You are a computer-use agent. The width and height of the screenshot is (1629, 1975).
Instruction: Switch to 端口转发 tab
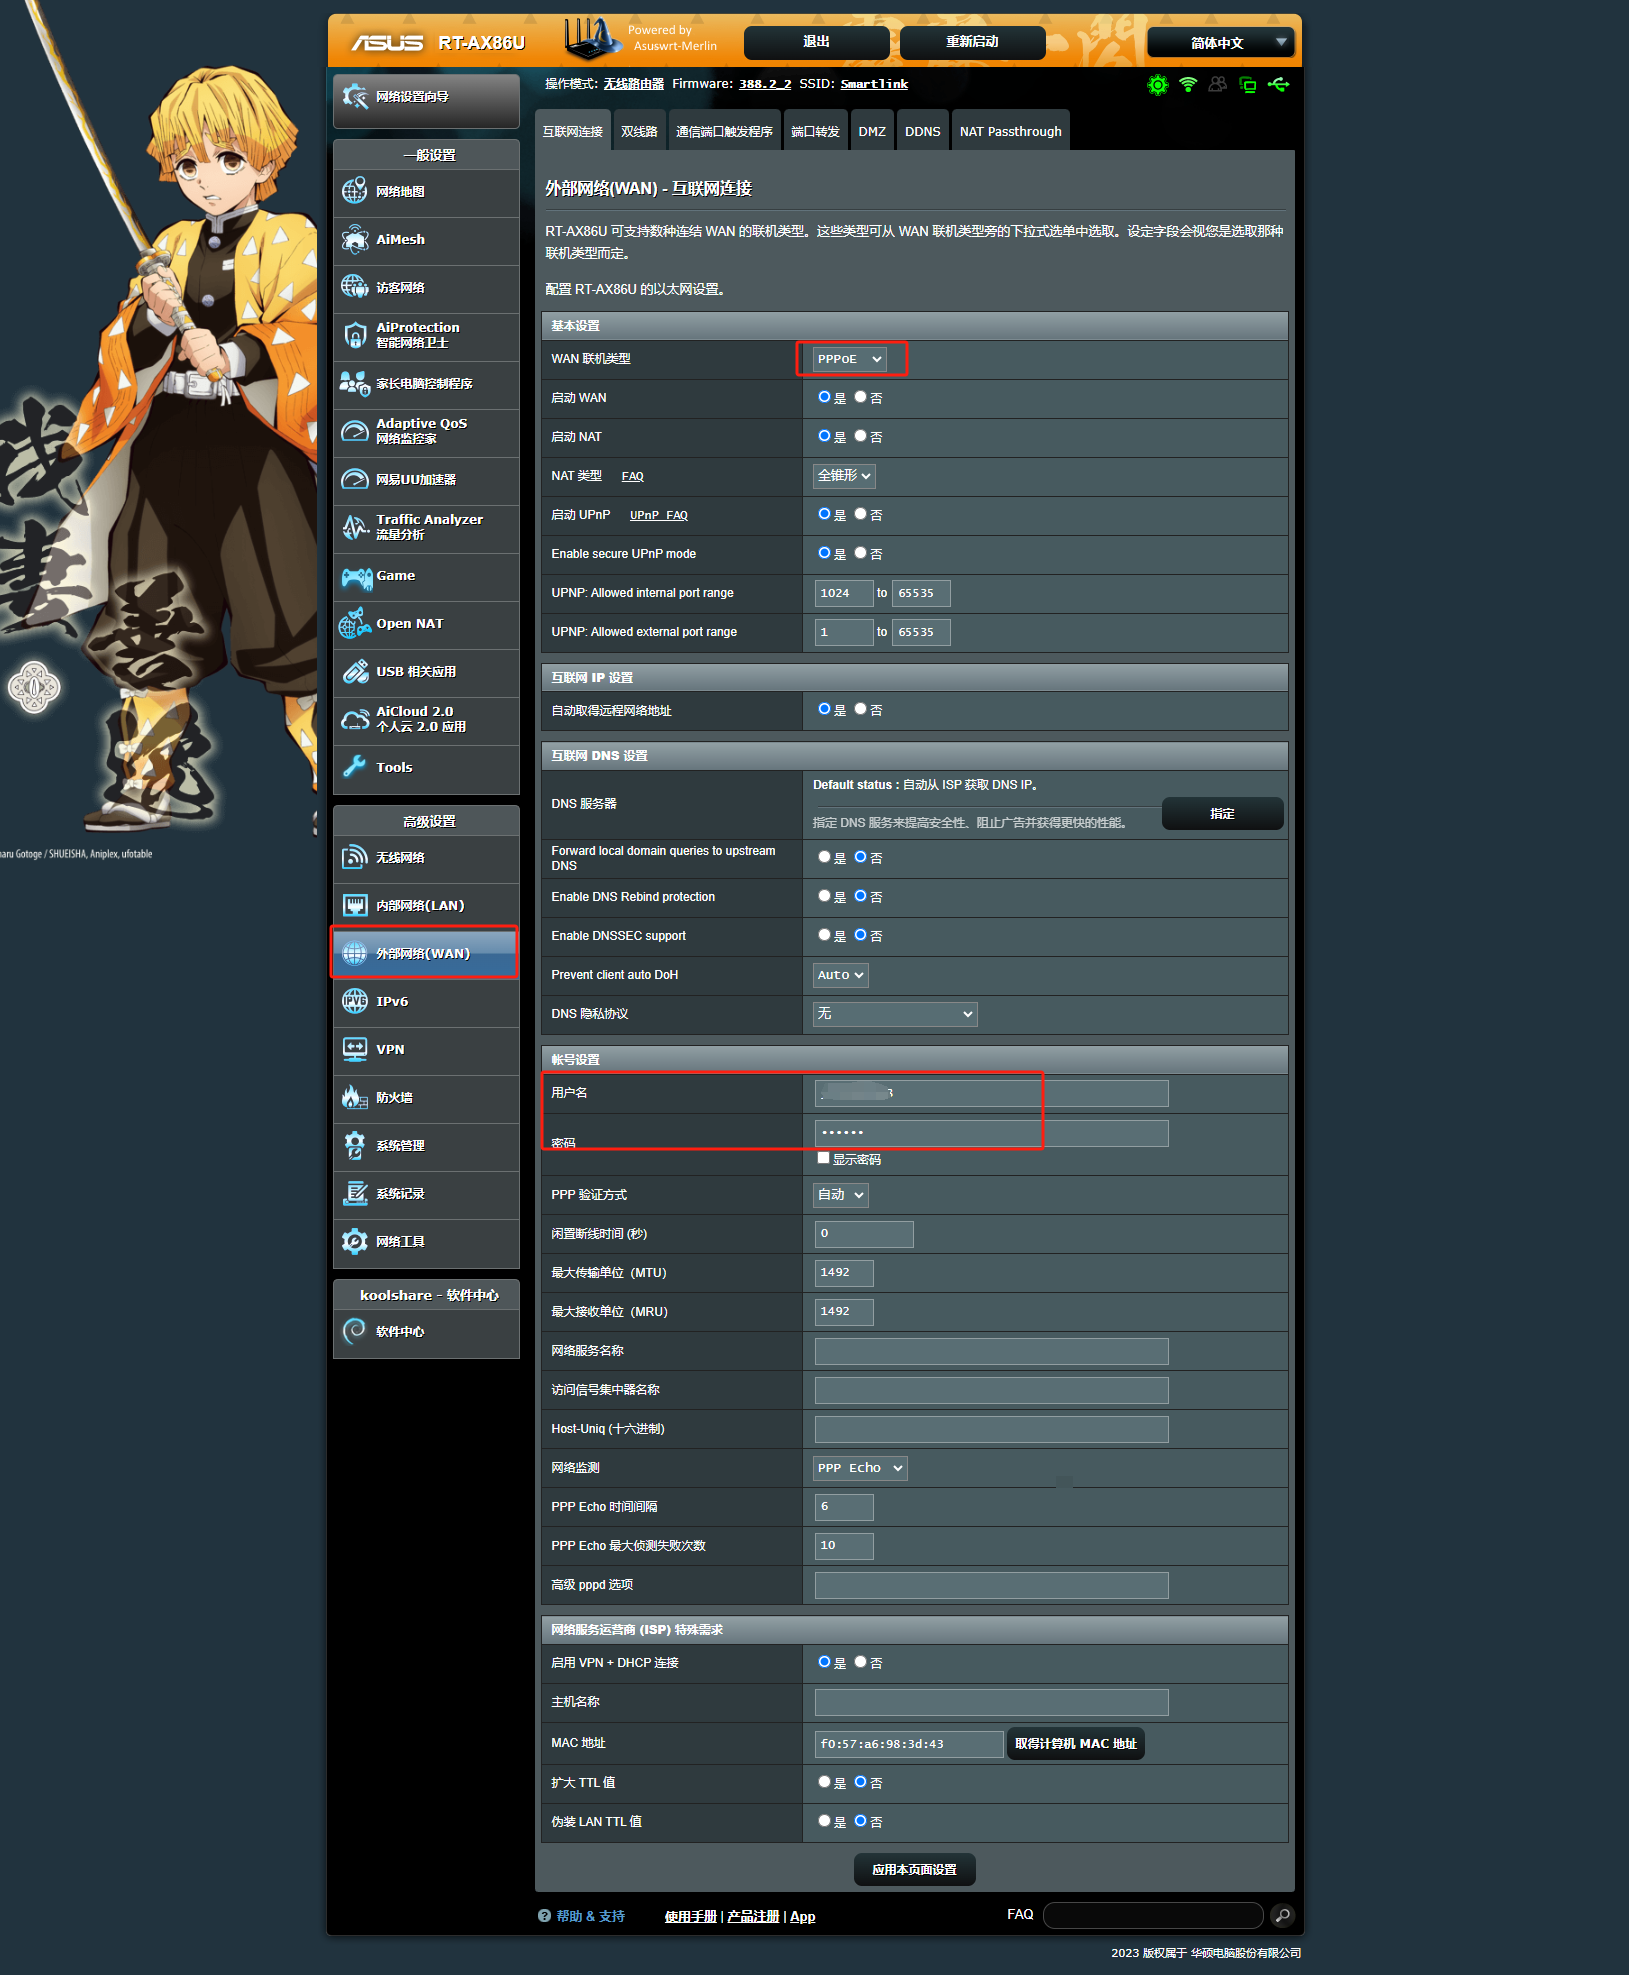pos(815,131)
